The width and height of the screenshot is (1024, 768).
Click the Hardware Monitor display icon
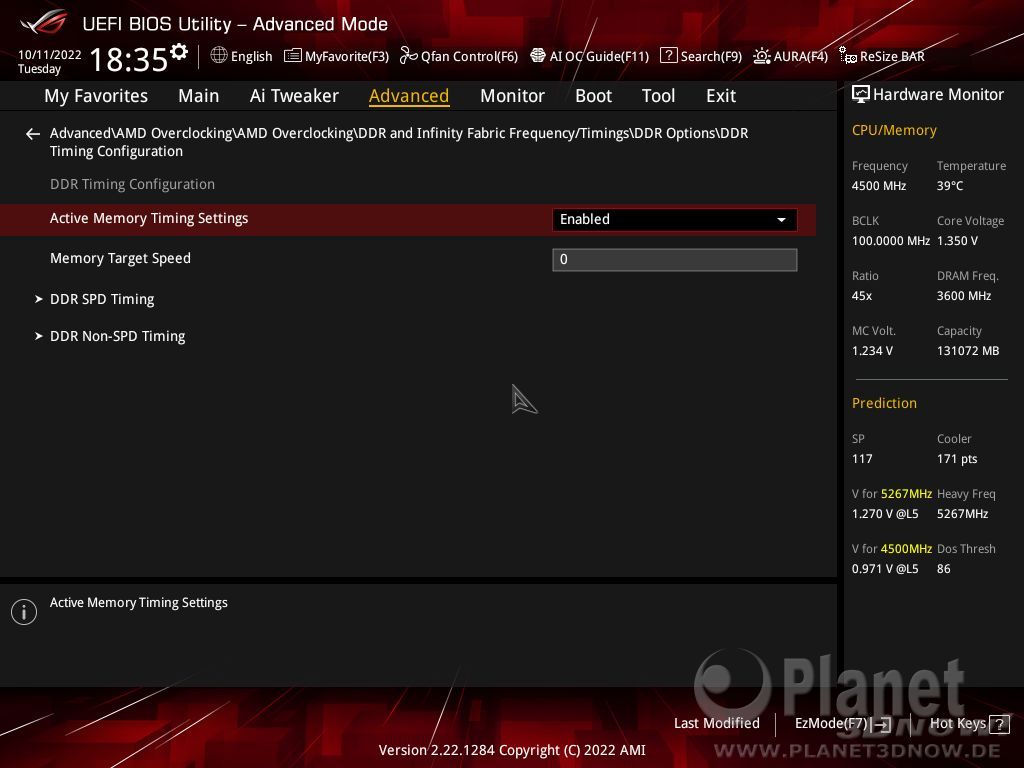861,95
